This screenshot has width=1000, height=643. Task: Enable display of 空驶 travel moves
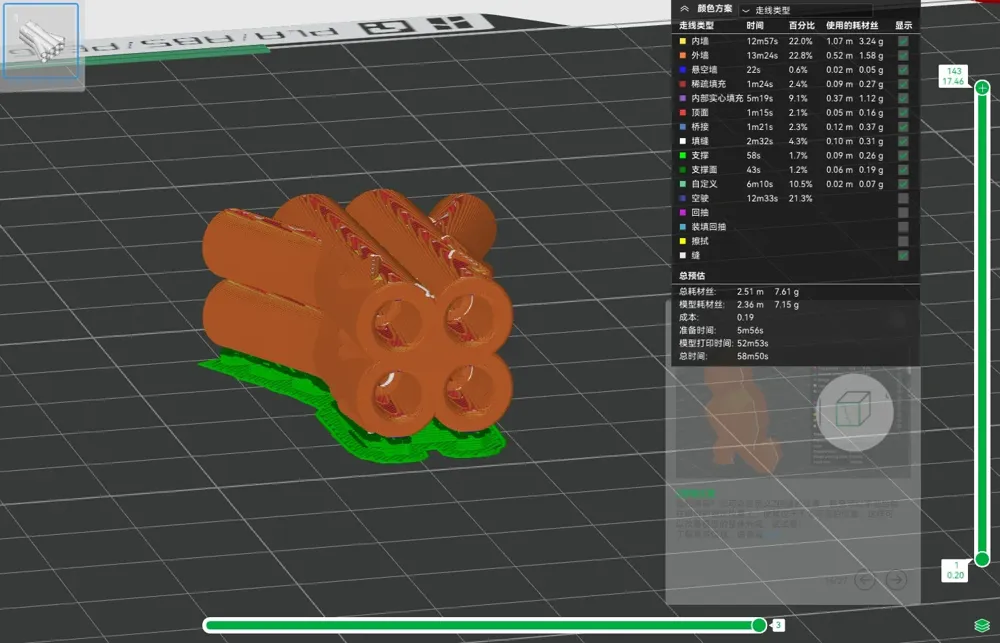903,198
